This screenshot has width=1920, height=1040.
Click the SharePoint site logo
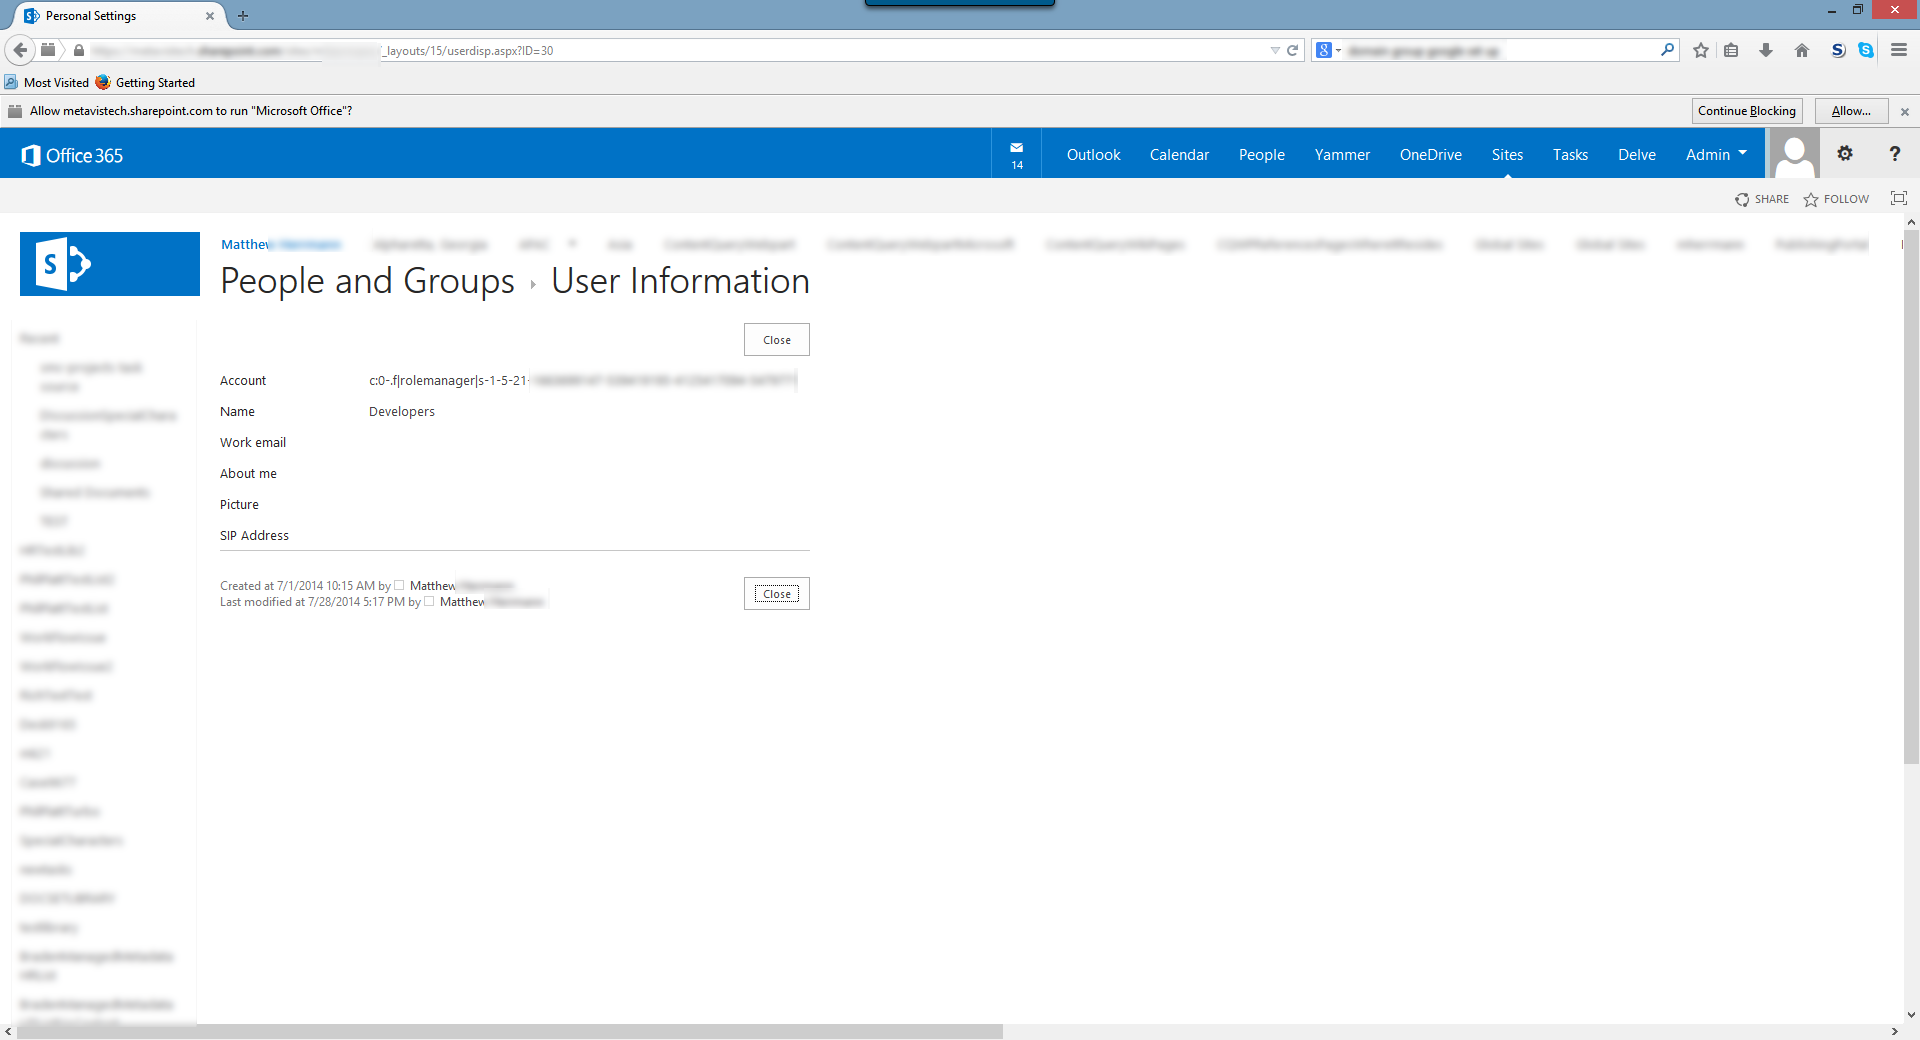coord(110,264)
